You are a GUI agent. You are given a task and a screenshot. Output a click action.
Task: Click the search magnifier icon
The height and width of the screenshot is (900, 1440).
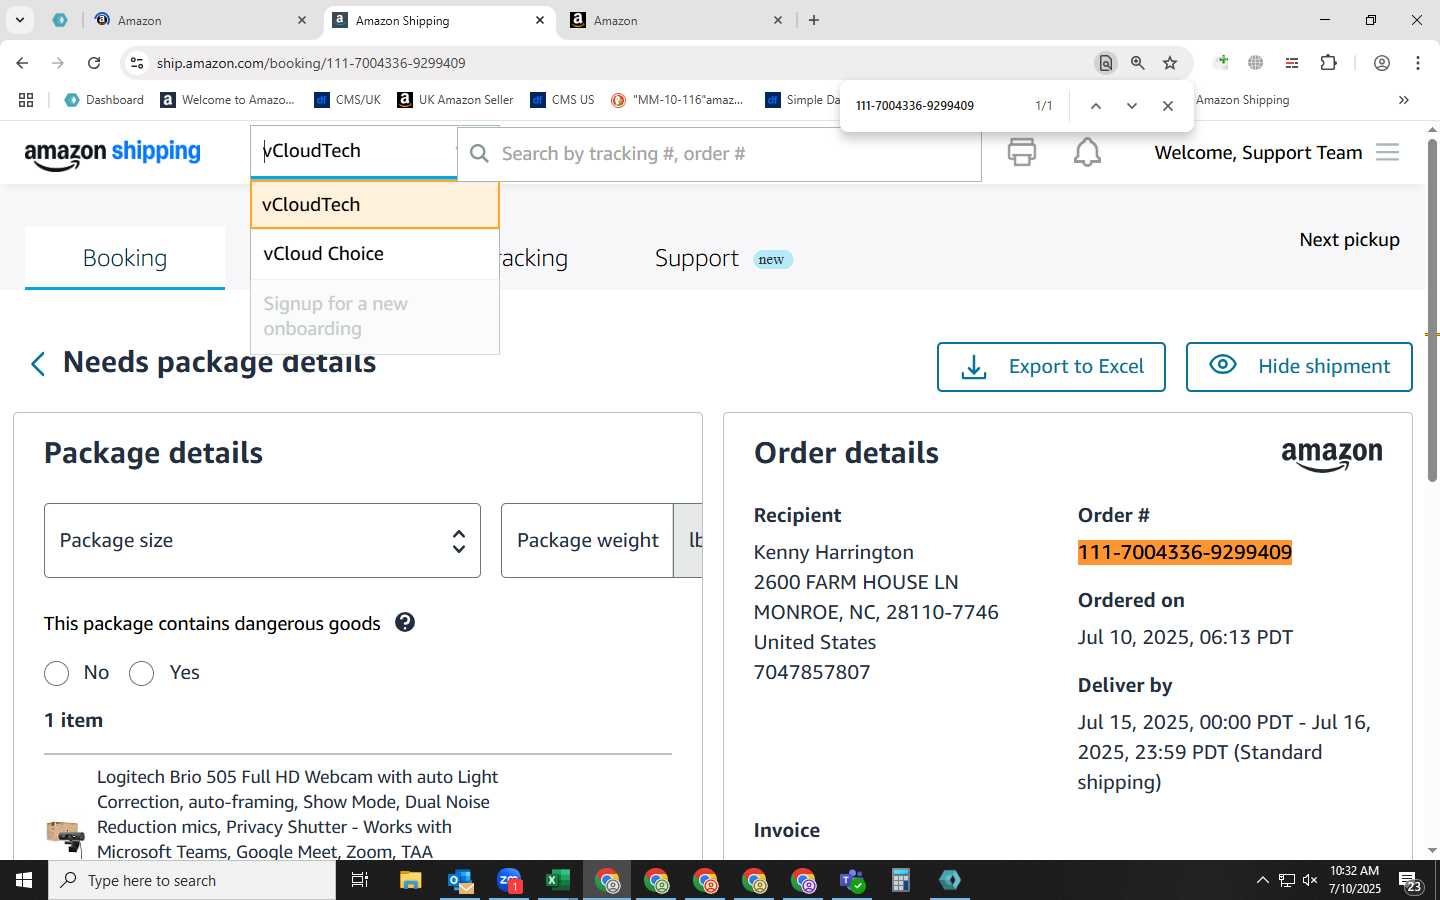[x=479, y=153]
